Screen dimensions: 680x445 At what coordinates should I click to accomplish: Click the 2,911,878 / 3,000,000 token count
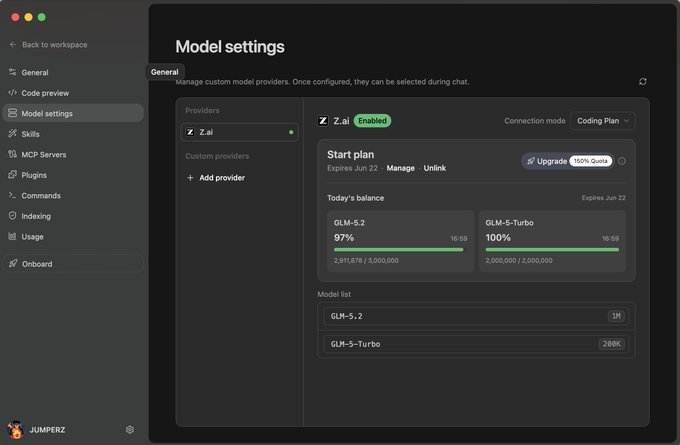[366, 261]
